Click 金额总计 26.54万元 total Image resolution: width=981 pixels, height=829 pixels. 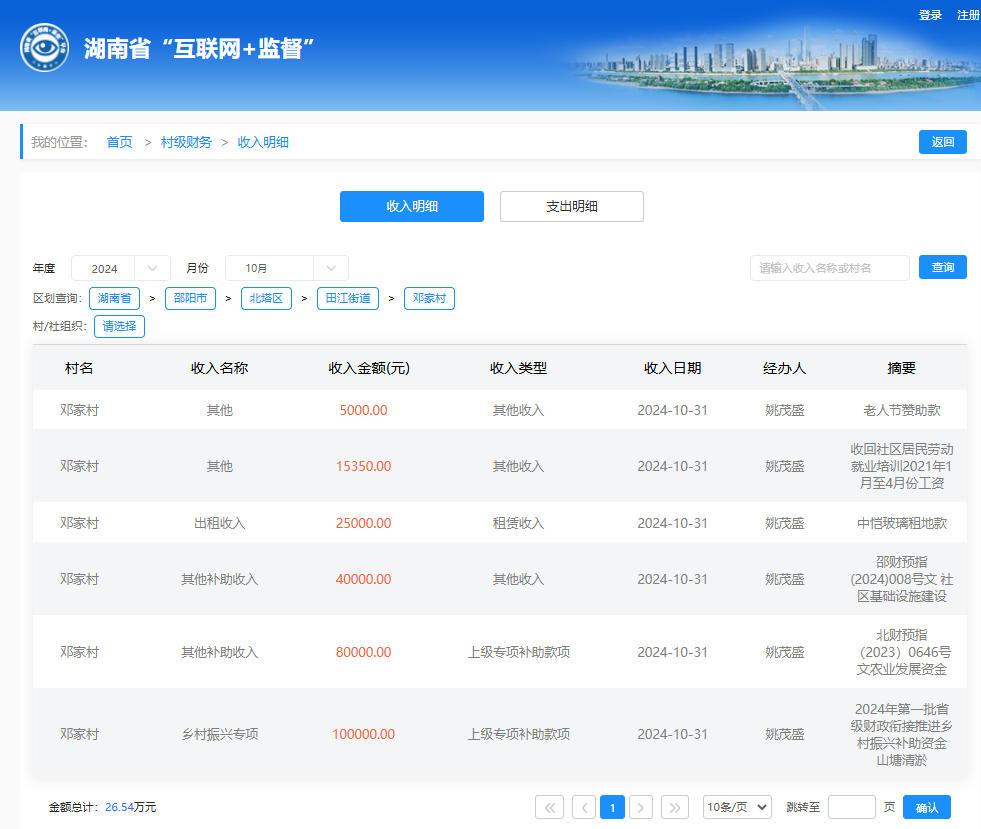coord(103,807)
